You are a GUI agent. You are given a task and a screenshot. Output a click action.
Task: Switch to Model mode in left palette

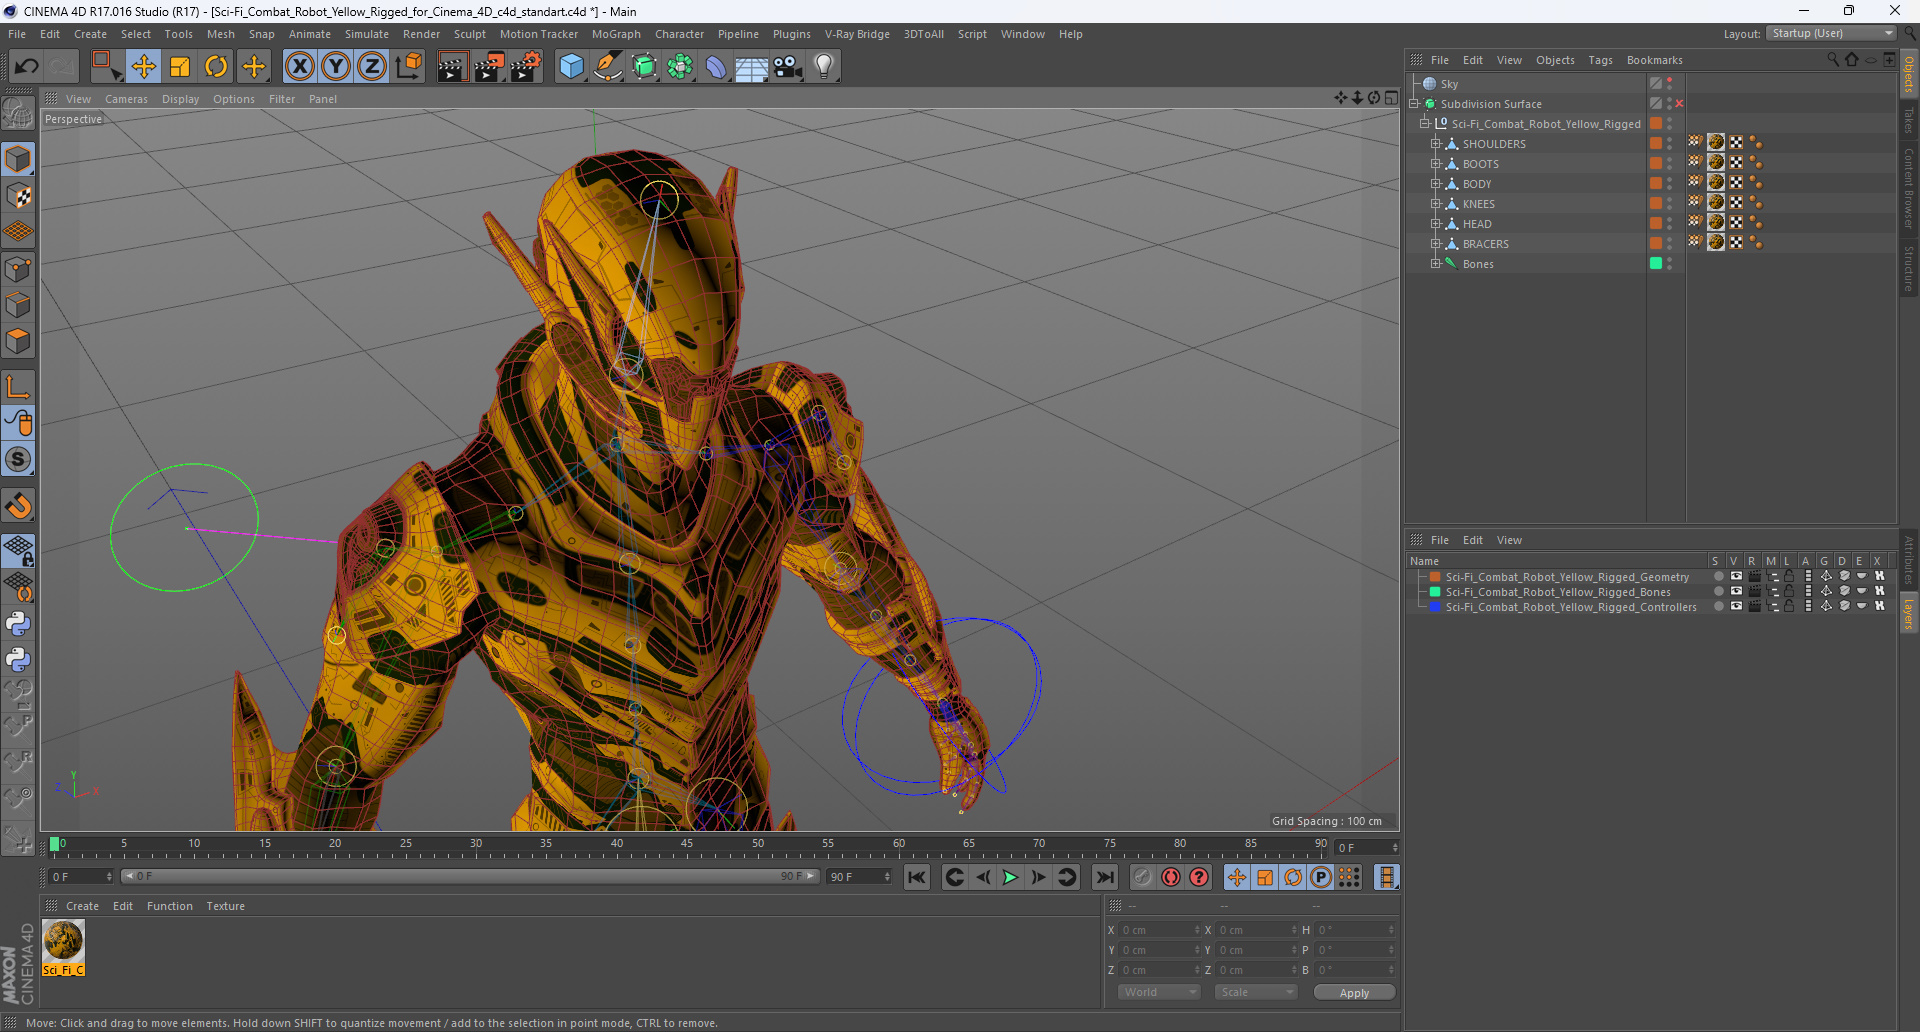tap(18, 159)
